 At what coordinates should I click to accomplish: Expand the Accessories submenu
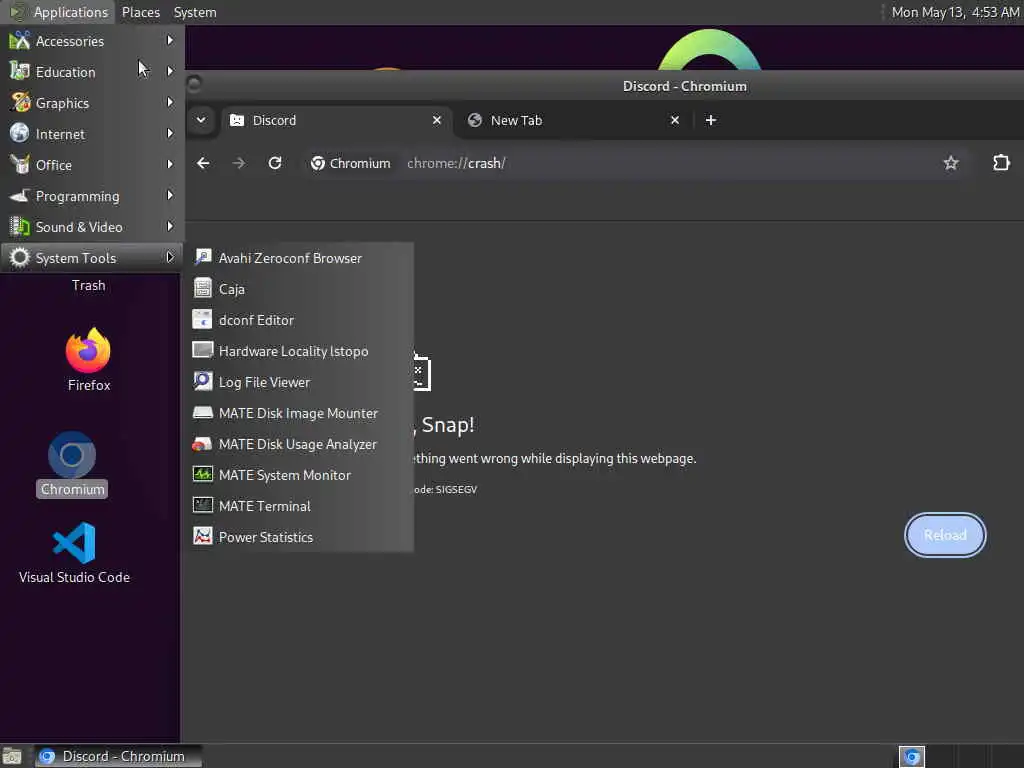[x=92, y=41]
